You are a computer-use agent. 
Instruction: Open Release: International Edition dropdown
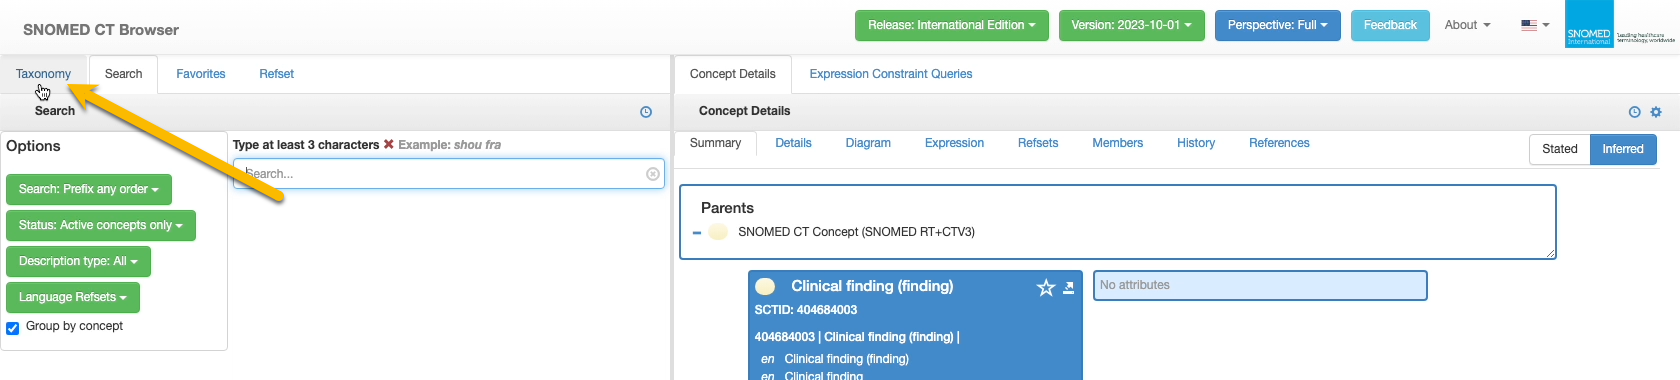point(952,25)
